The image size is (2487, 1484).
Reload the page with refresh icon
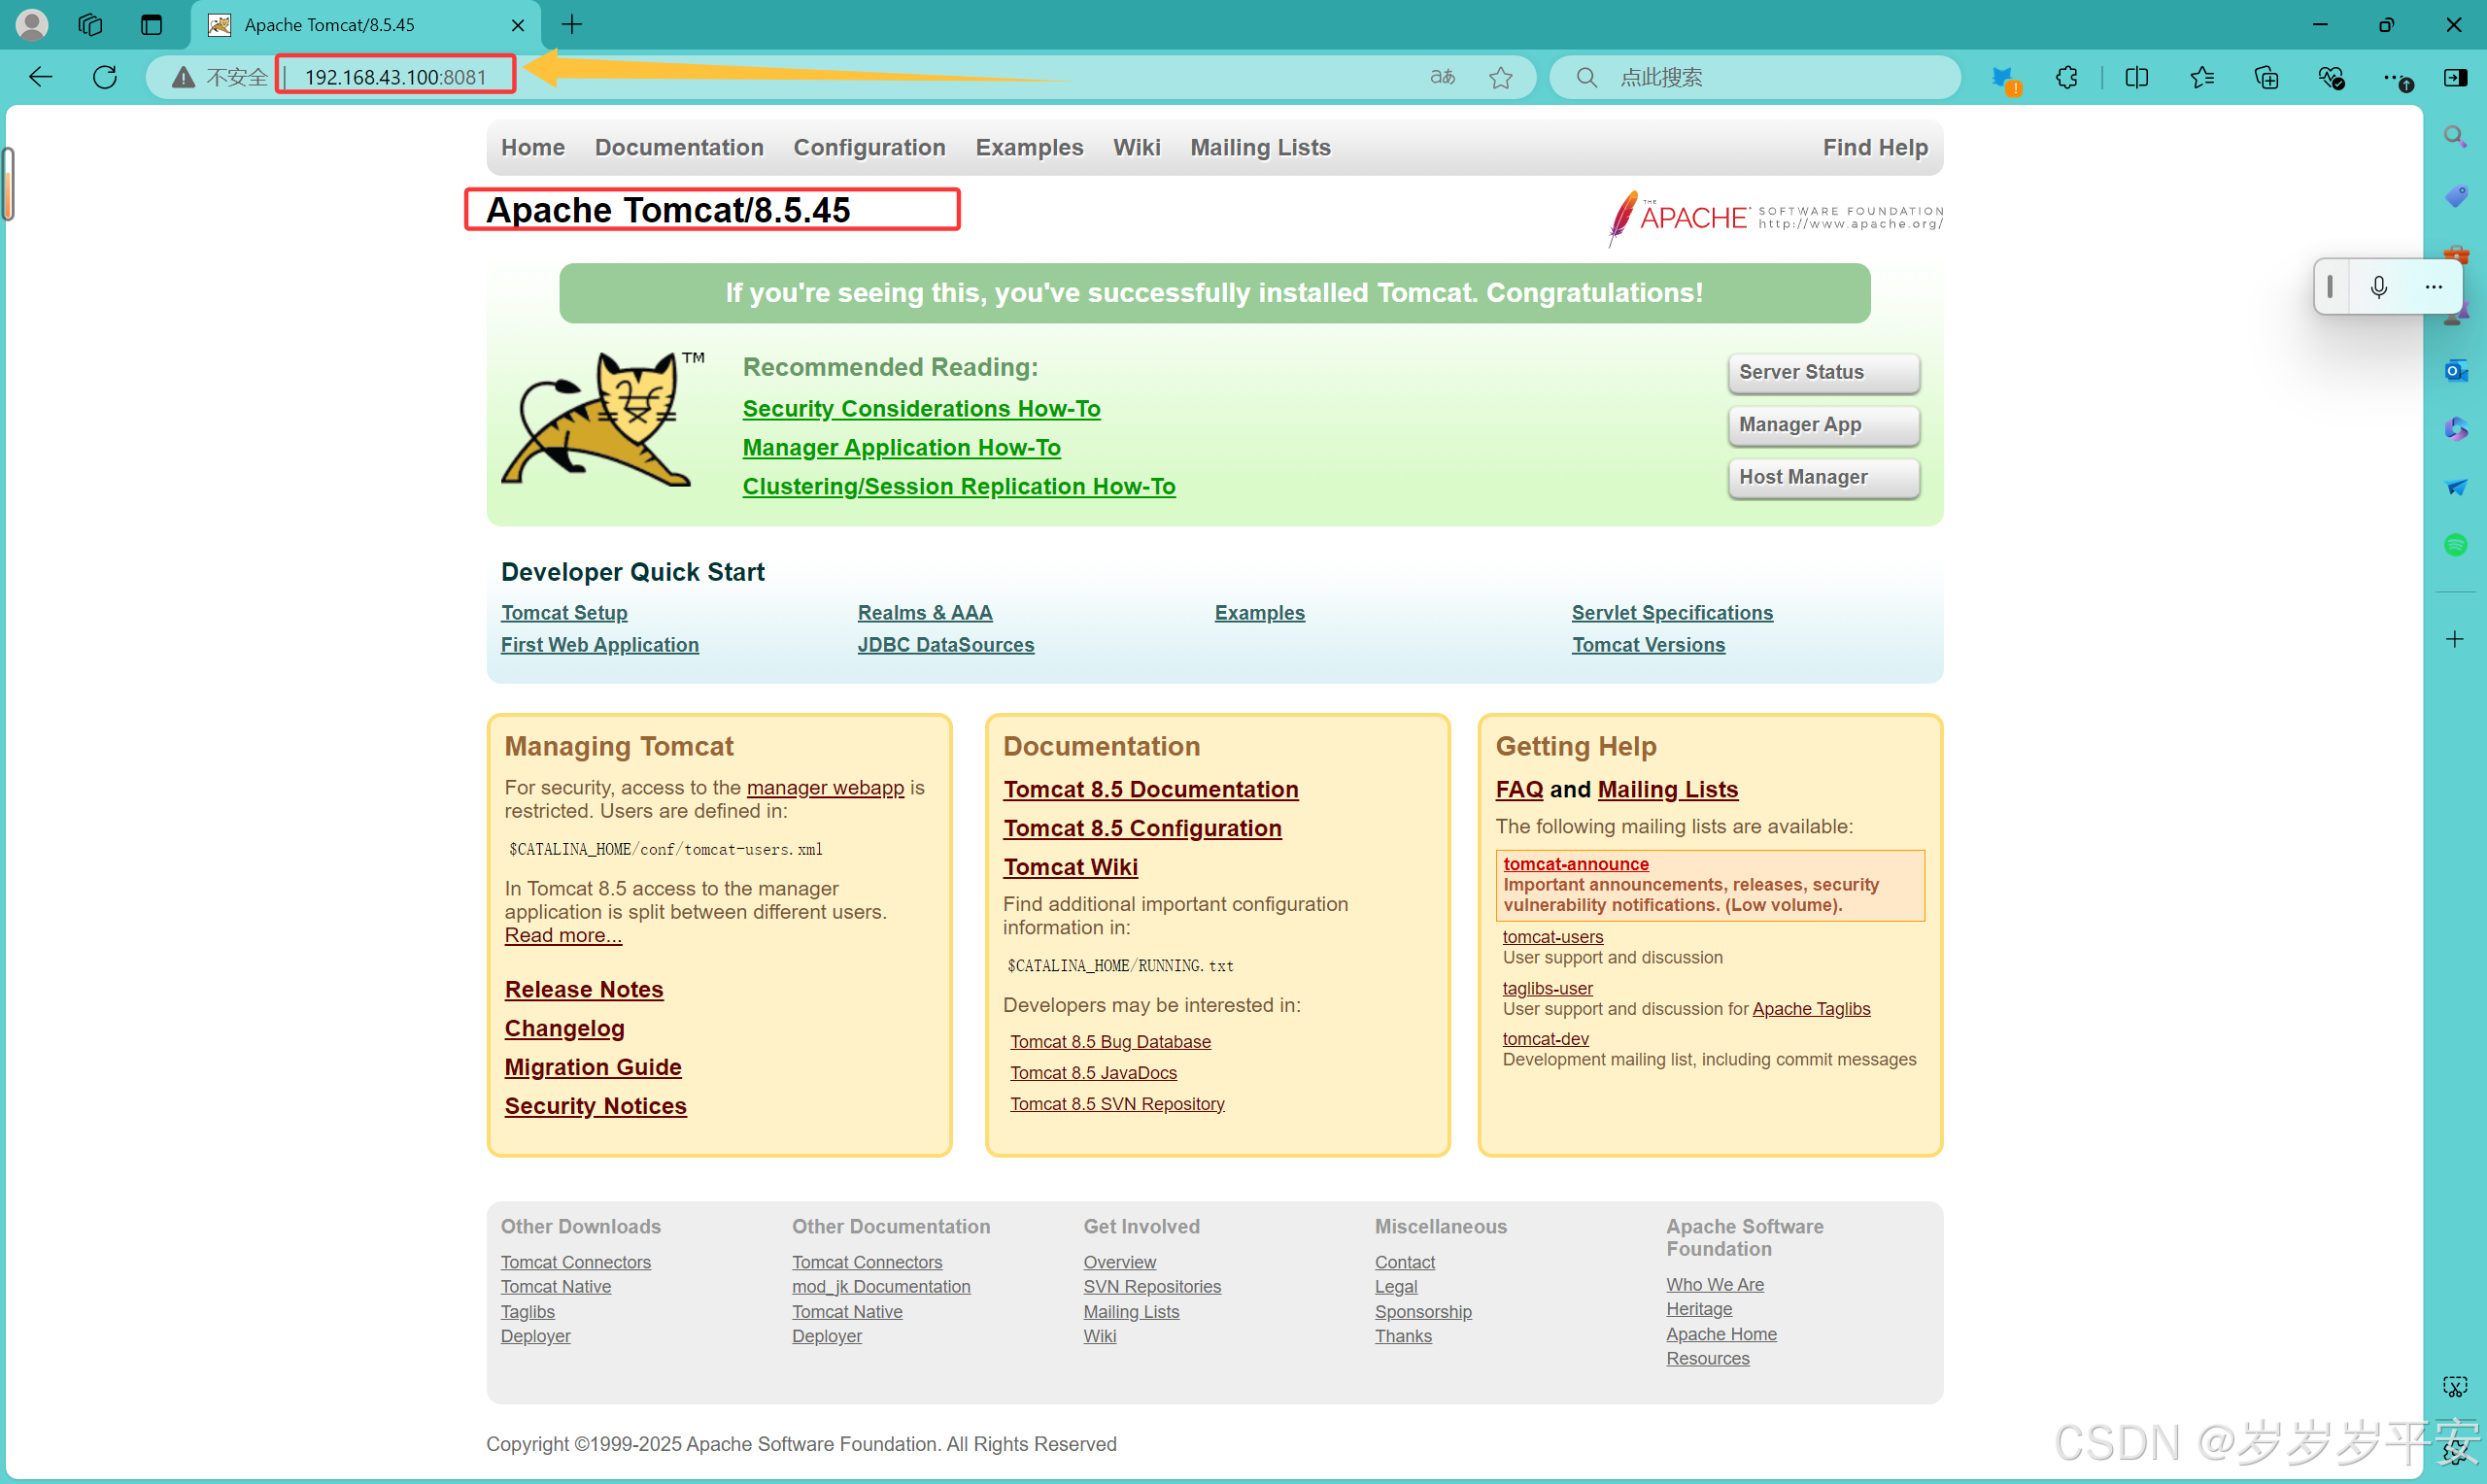pos(105,77)
